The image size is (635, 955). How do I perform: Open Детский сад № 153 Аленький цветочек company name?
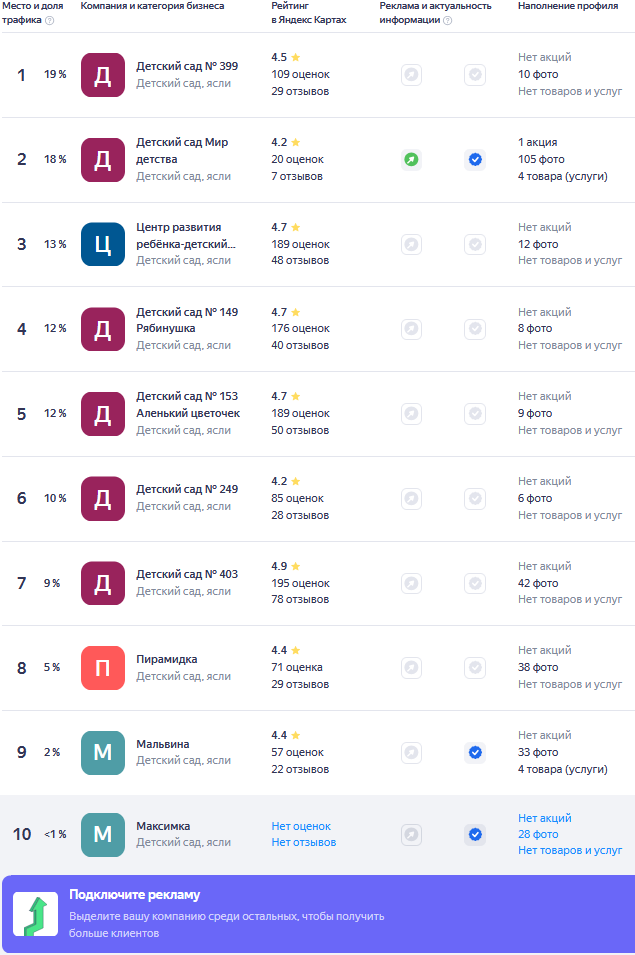[x=188, y=404]
